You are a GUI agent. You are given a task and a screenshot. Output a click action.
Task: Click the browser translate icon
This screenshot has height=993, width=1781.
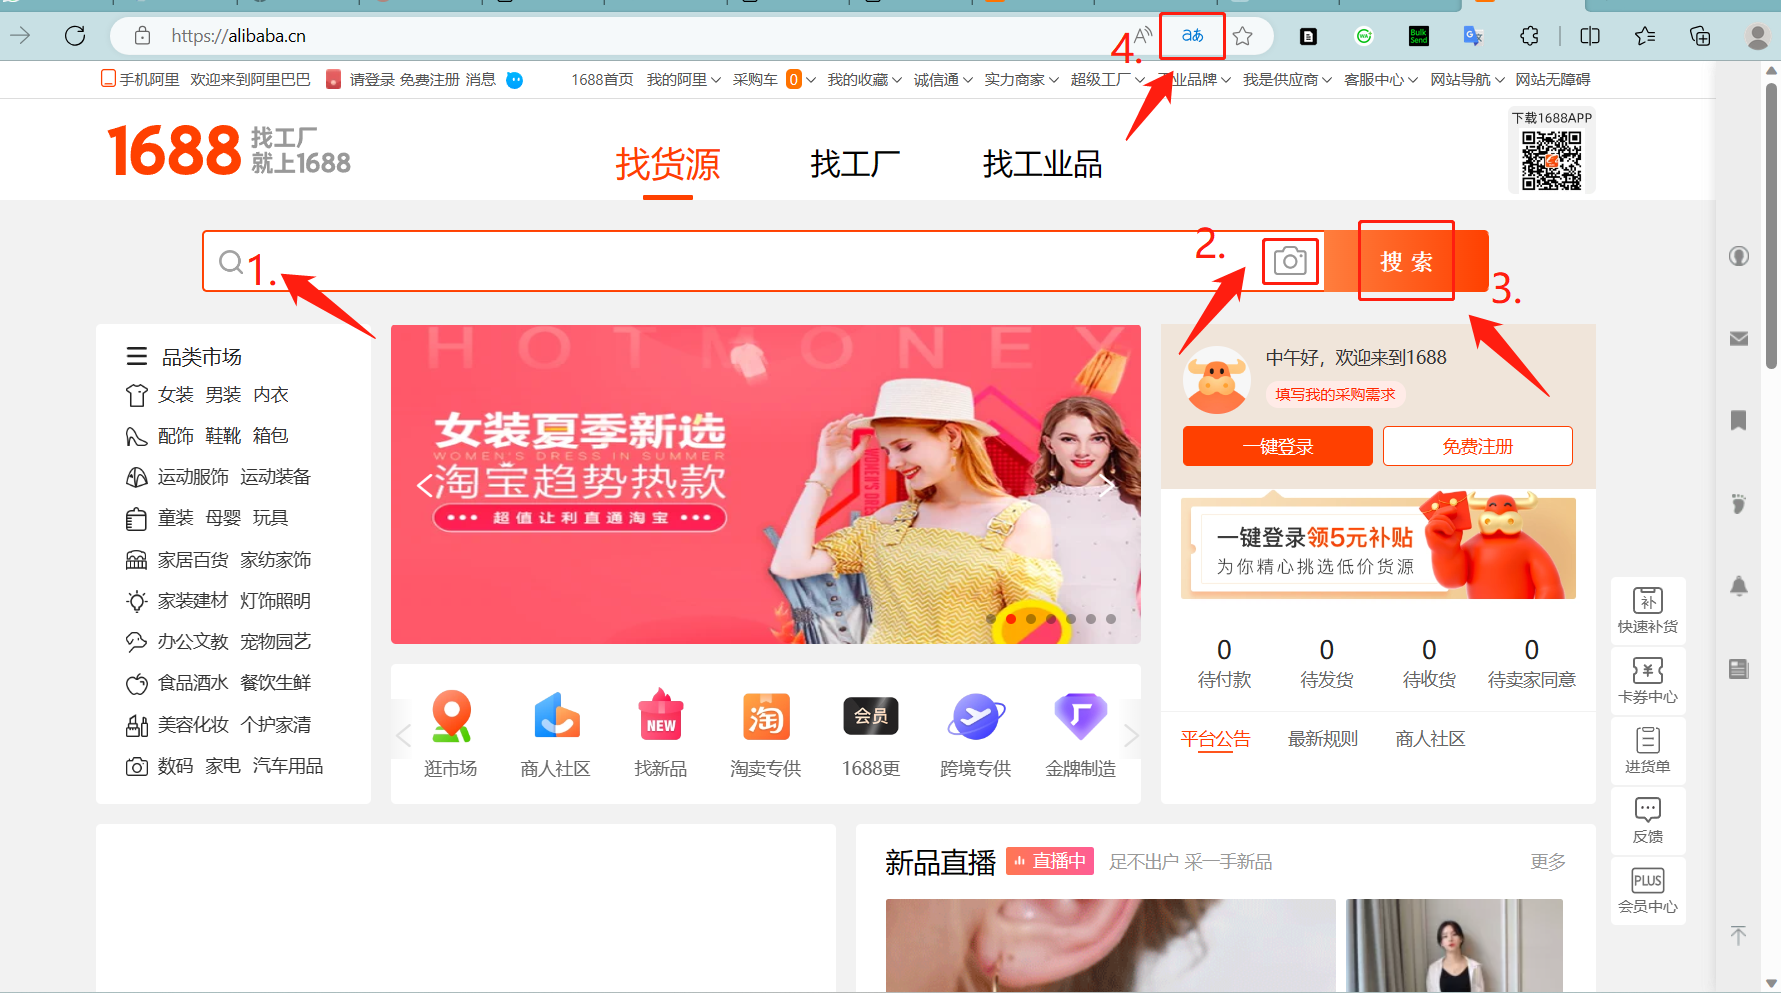[x=1192, y=36]
